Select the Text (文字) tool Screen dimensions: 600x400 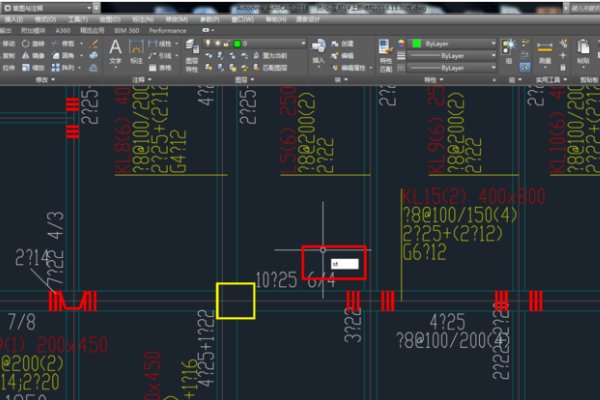coord(115,52)
